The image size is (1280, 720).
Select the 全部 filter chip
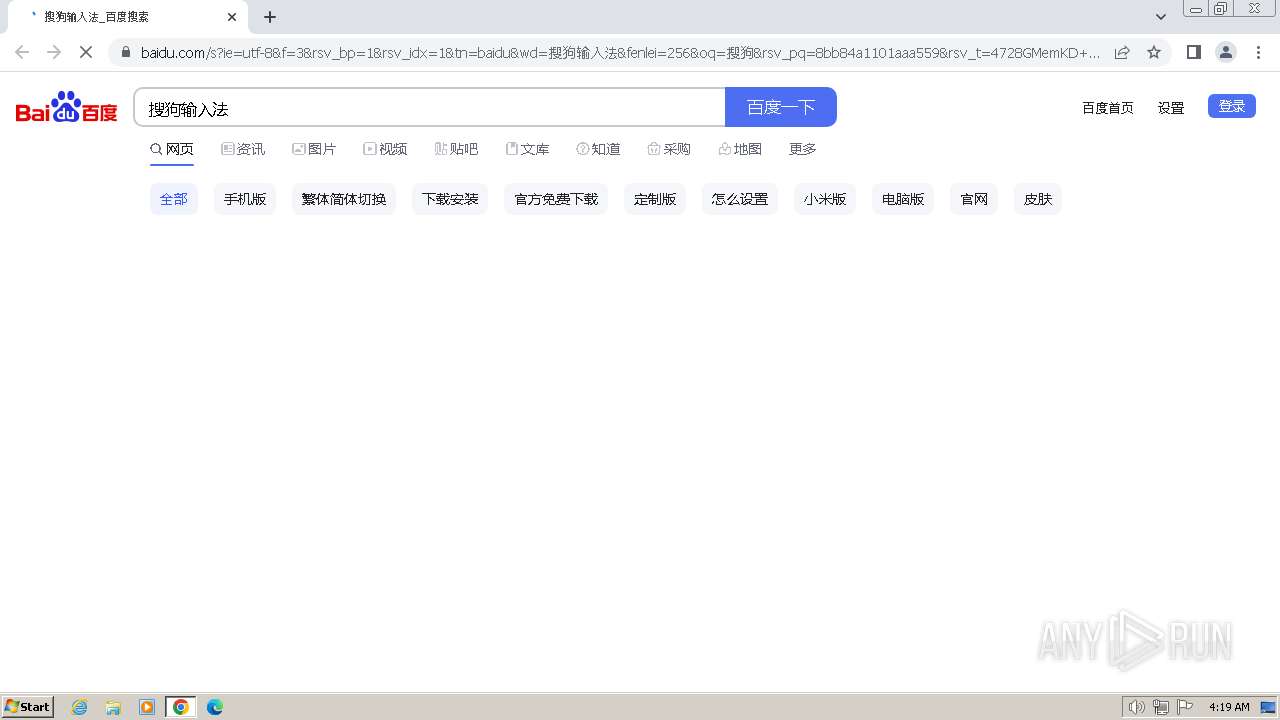pos(174,199)
